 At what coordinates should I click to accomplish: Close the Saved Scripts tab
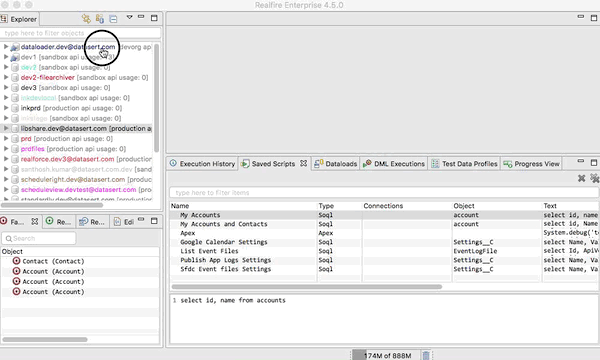point(303,163)
